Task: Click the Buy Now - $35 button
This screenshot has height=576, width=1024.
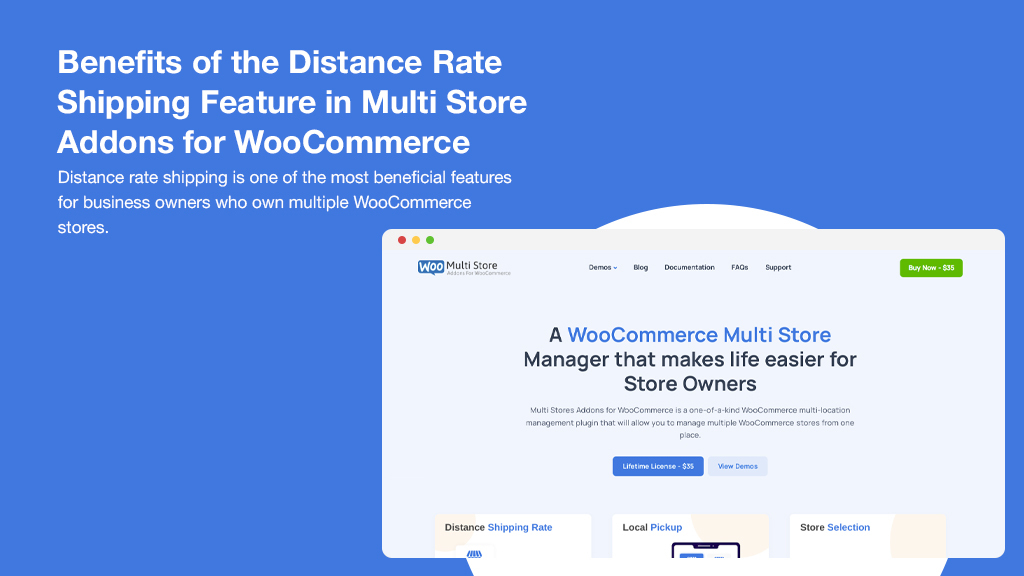Action: pyautogui.click(x=931, y=268)
